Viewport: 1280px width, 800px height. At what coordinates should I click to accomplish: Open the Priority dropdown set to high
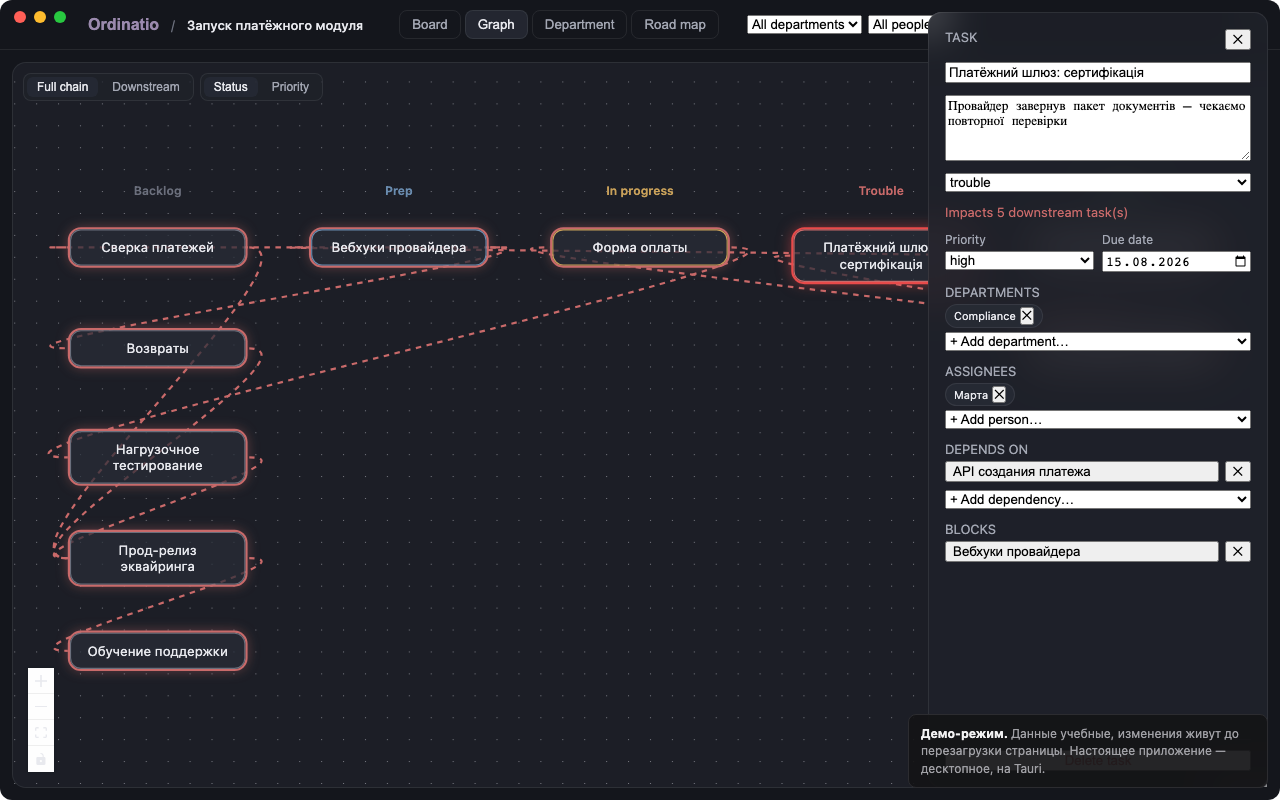[x=1019, y=260]
